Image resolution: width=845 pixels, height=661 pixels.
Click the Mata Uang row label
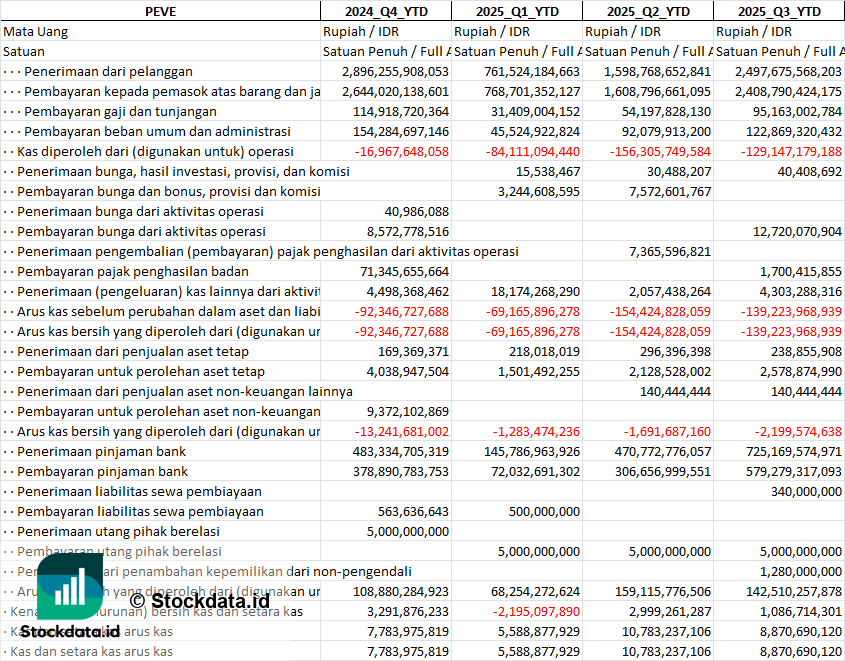click(x=36, y=32)
